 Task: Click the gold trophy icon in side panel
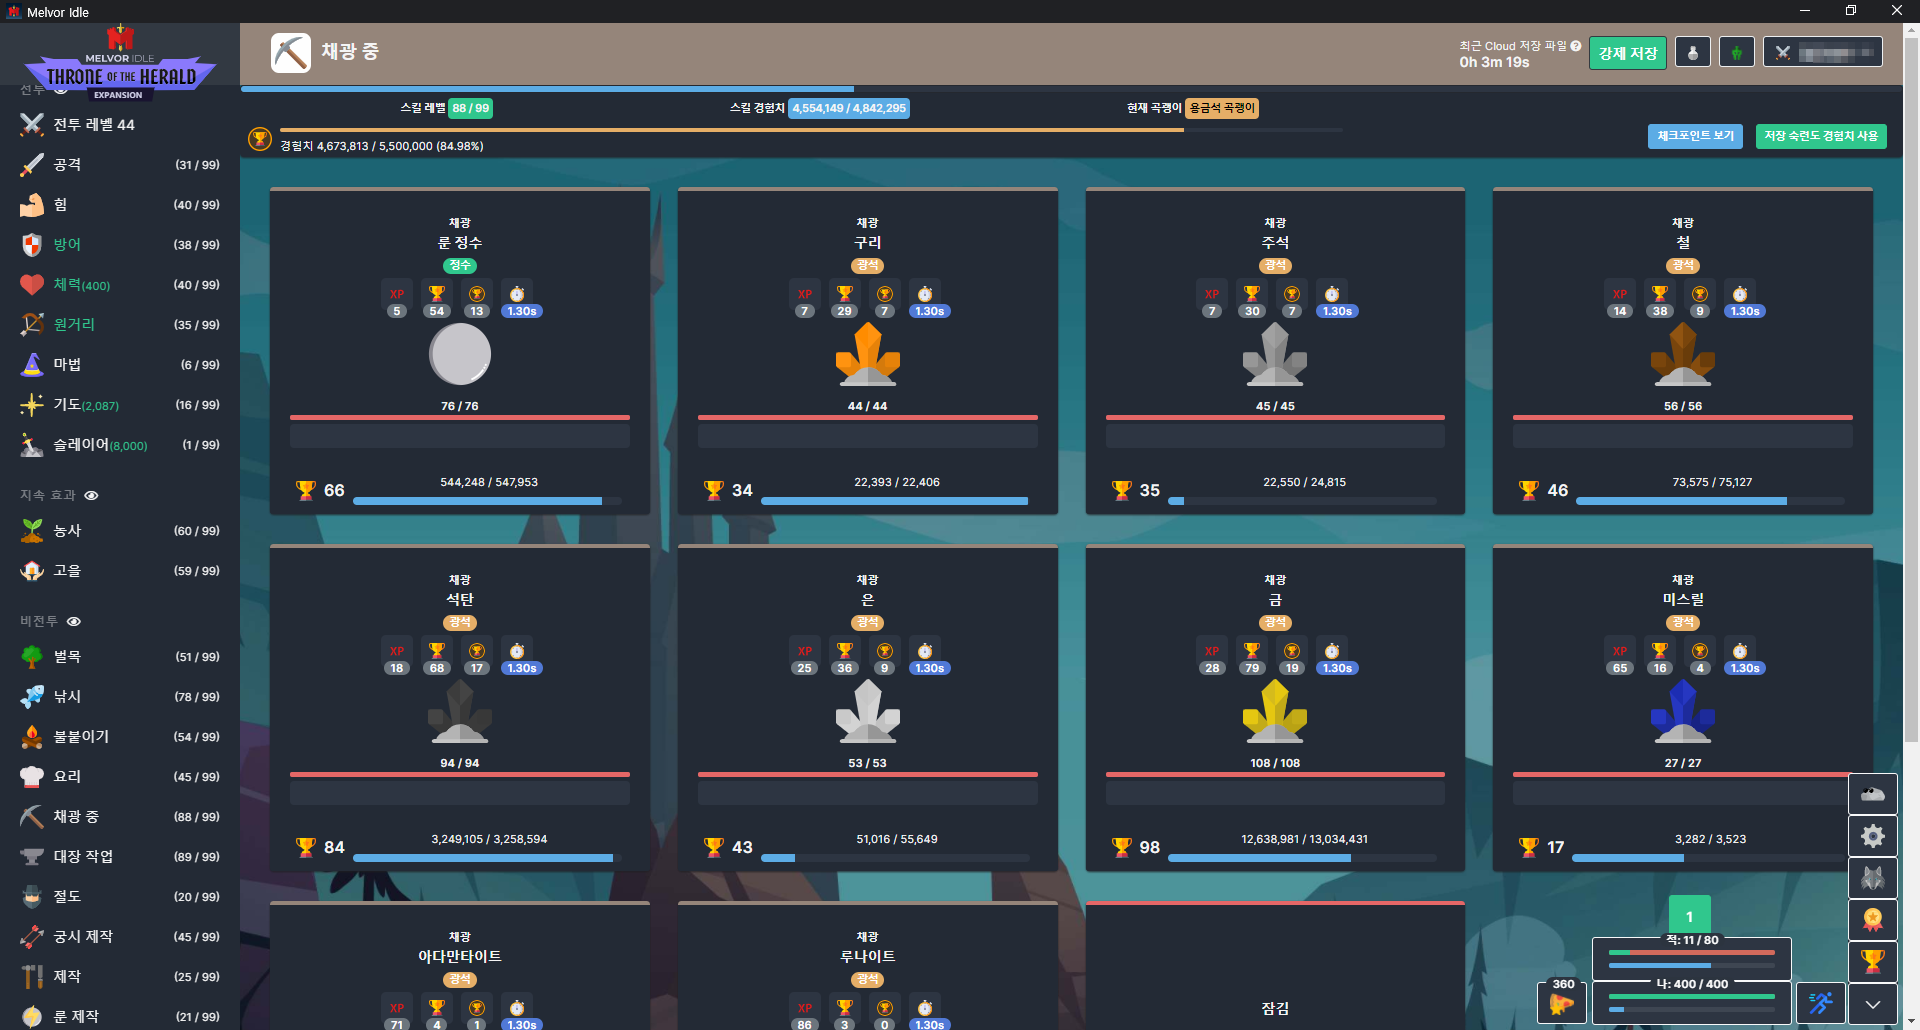pos(1873,962)
